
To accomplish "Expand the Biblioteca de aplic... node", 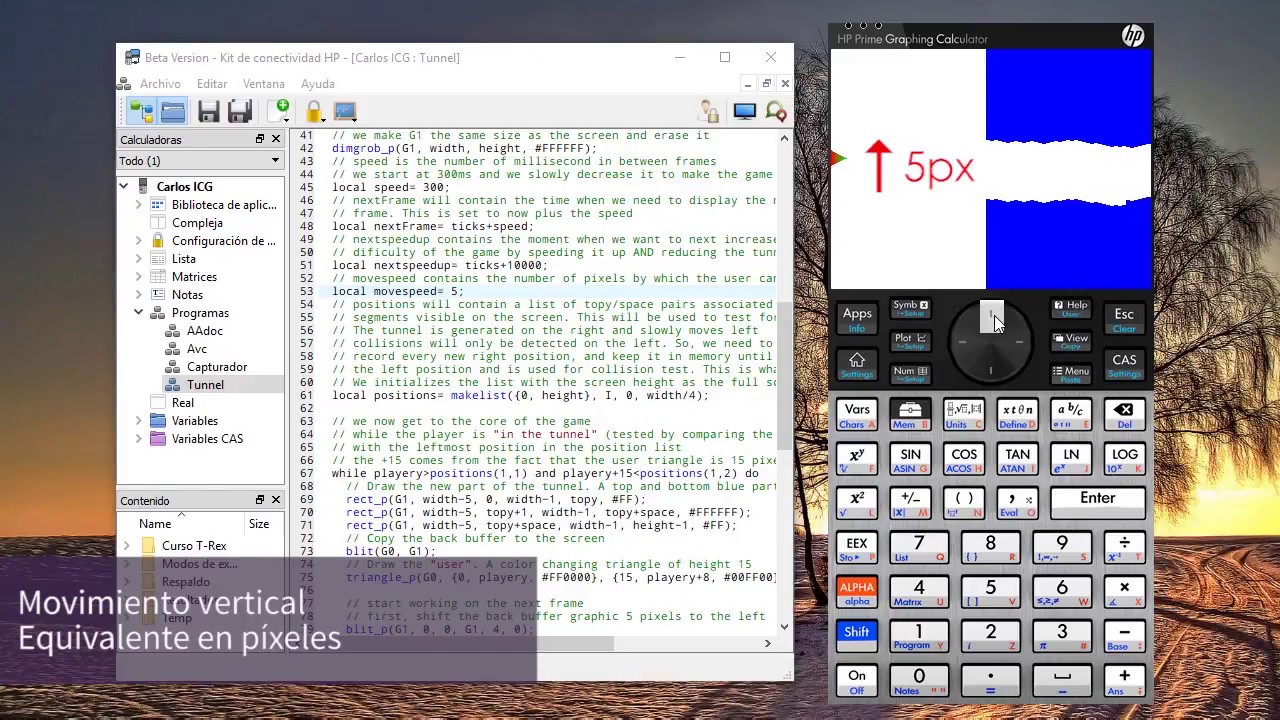I will tap(139, 205).
